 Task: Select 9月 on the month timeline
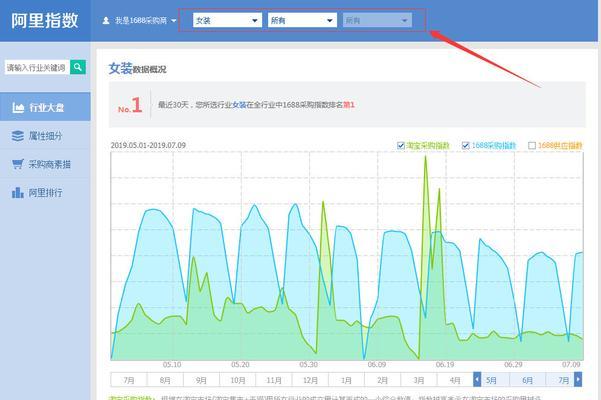(x=201, y=380)
